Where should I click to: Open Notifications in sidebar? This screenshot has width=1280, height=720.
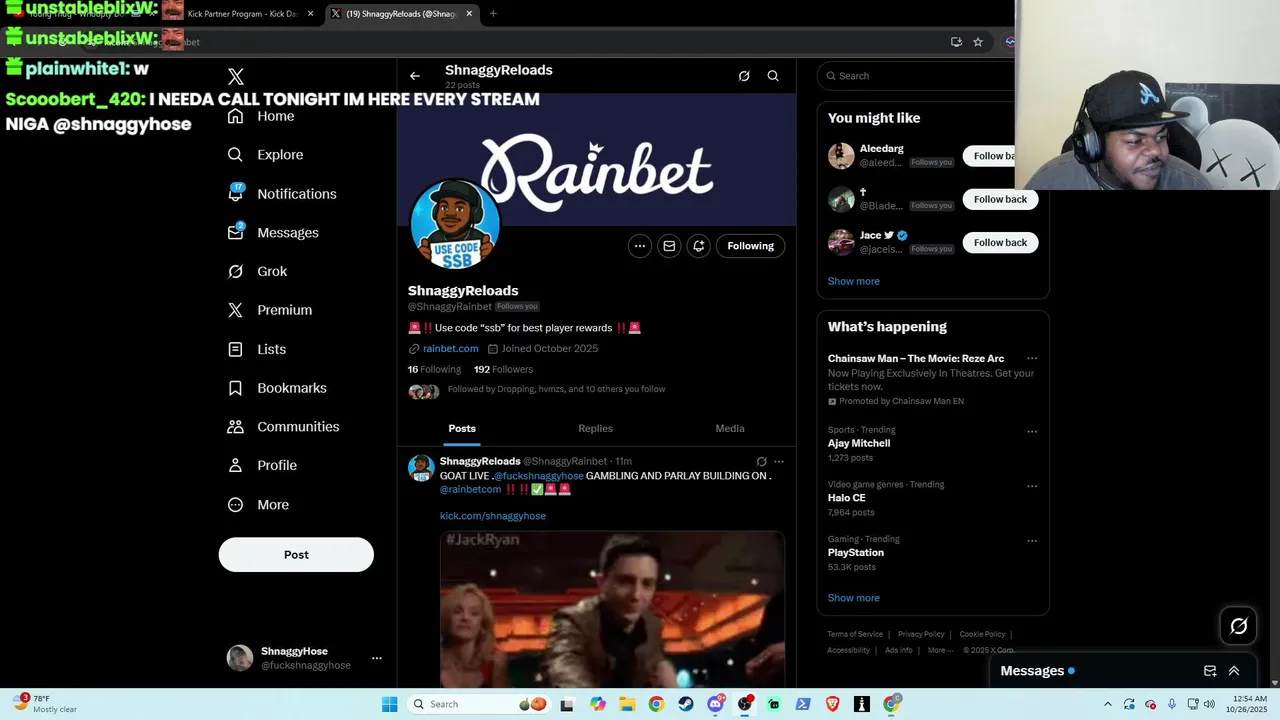(282, 194)
